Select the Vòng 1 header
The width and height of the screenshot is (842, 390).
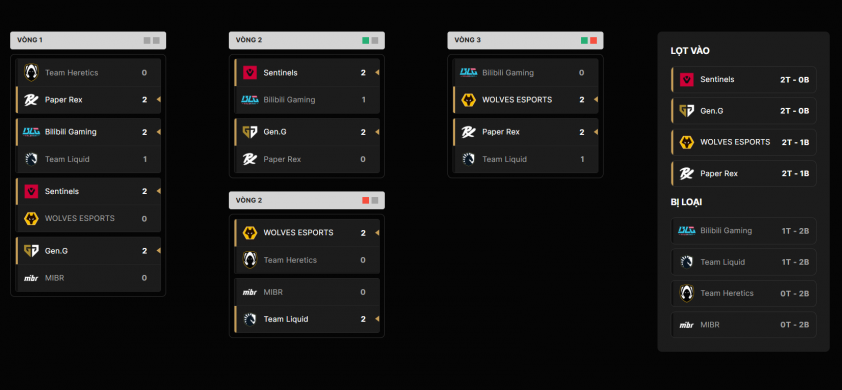click(88, 40)
